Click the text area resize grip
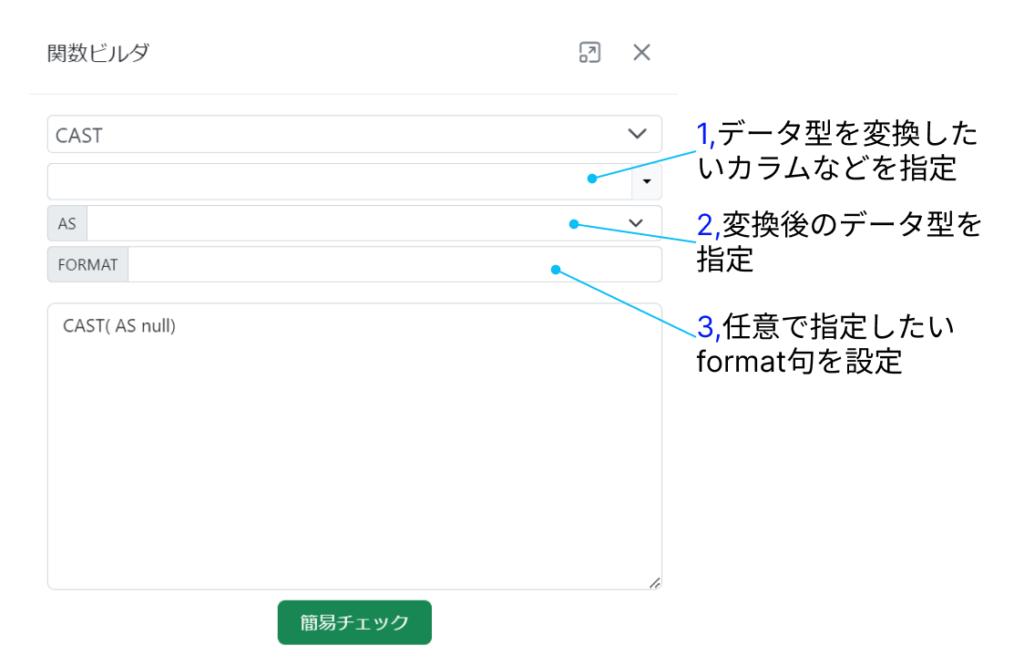This screenshot has width=1024, height=656. 654,582
